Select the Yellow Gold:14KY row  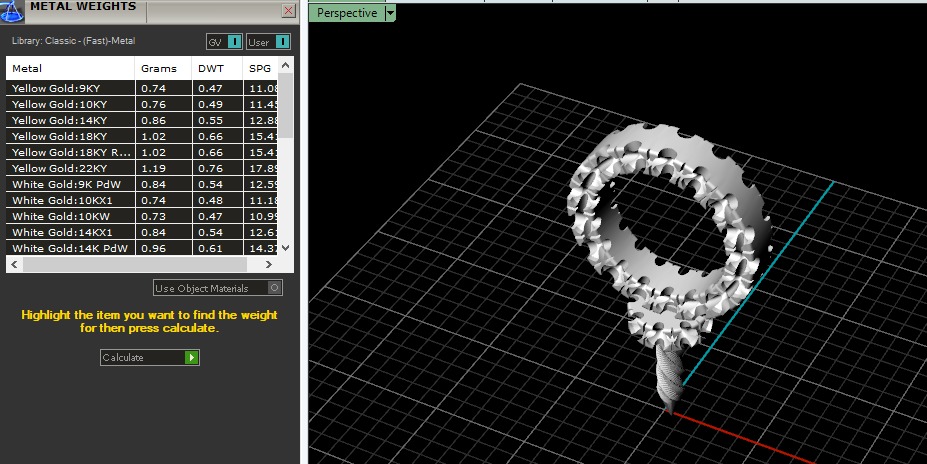coord(142,120)
